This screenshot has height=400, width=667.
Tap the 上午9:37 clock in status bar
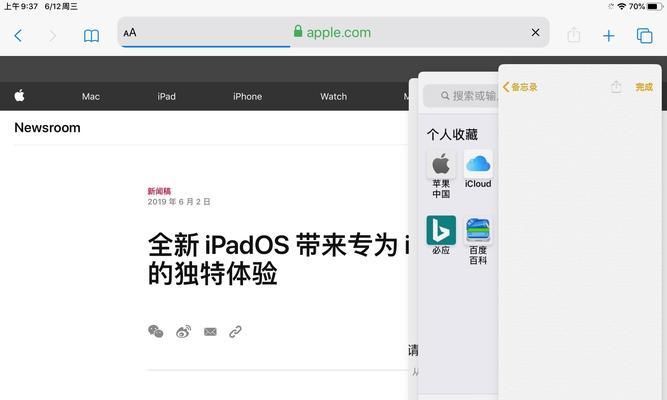pos(21,6)
